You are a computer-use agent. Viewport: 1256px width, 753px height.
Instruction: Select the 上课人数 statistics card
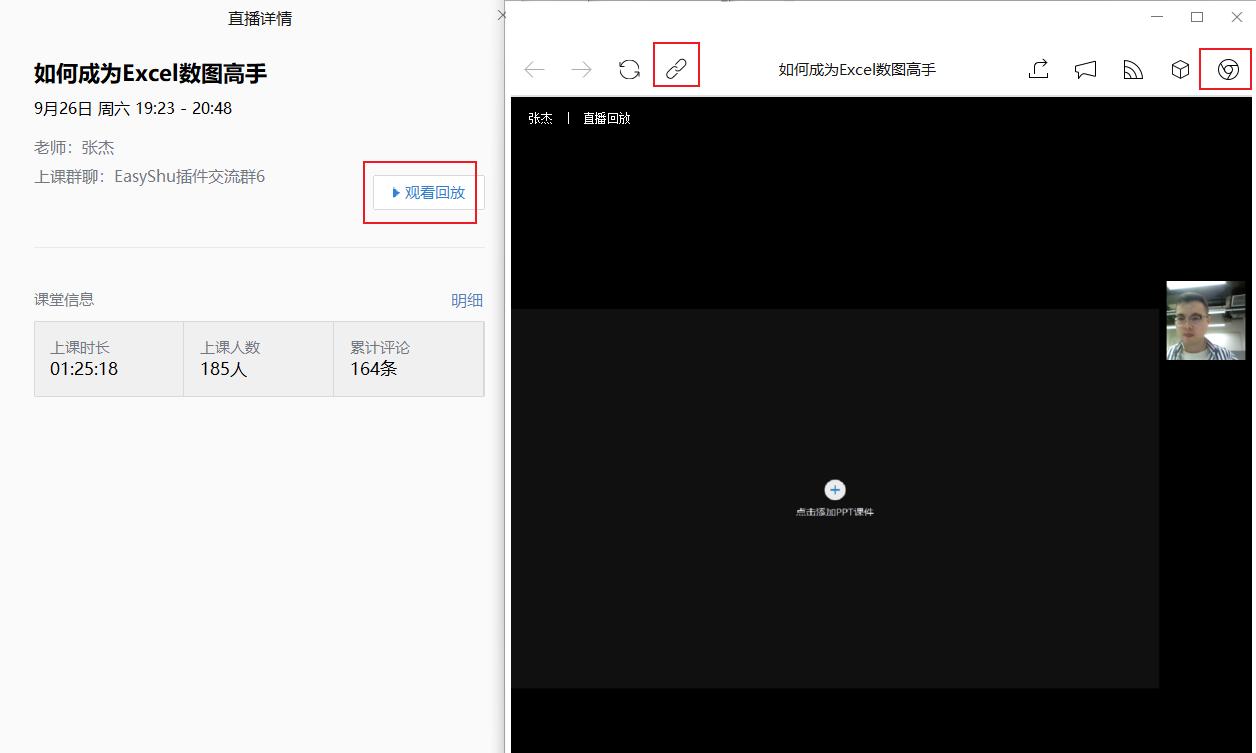[x=258, y=358]
